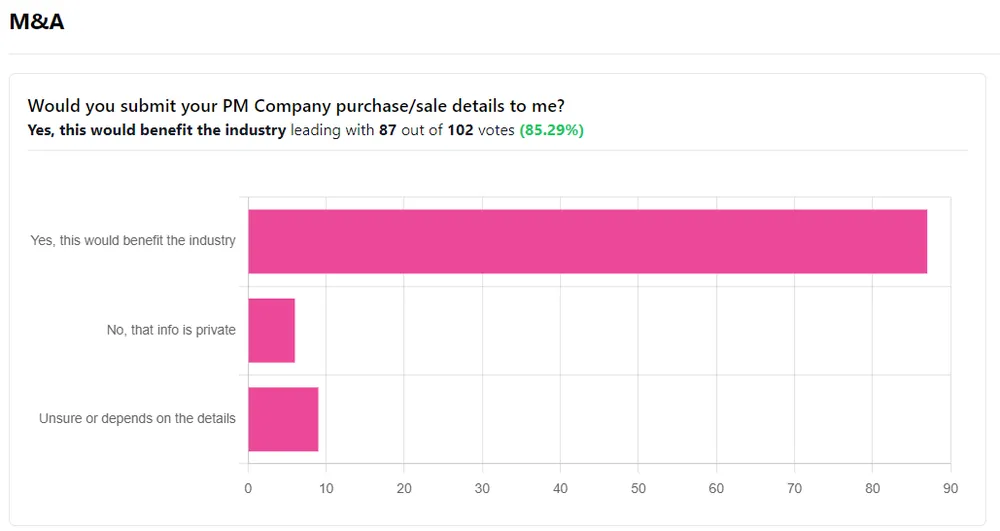Click the 70 tick label on the axis
This screenshot has width=1000, height=531.
[x=794, y=488]
